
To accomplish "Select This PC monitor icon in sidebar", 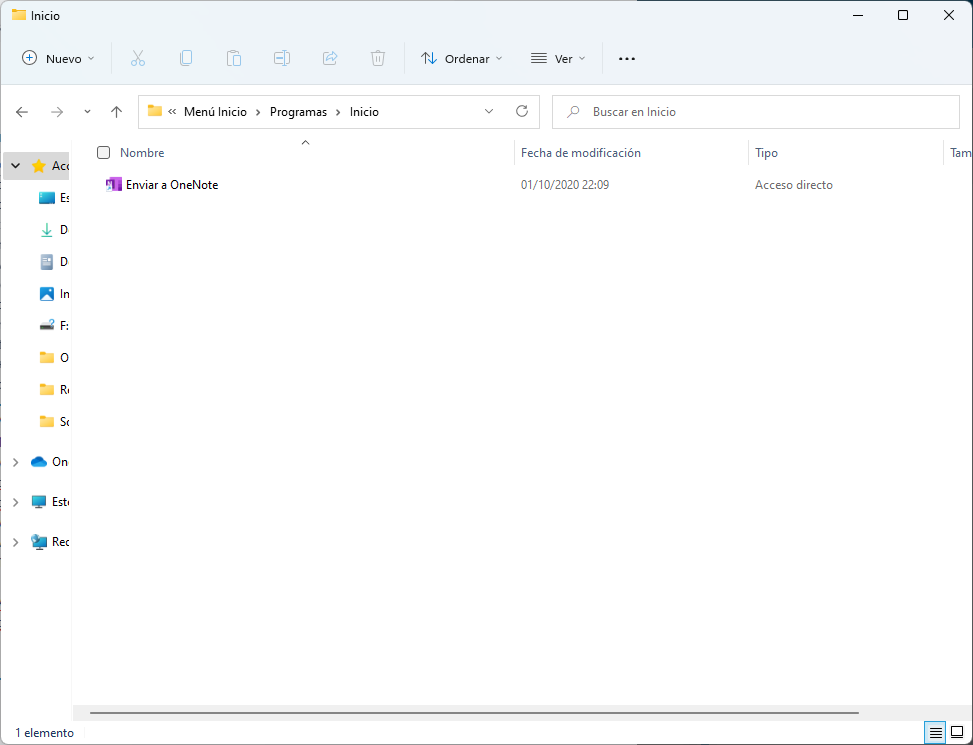I will click(x=39, y=502).
